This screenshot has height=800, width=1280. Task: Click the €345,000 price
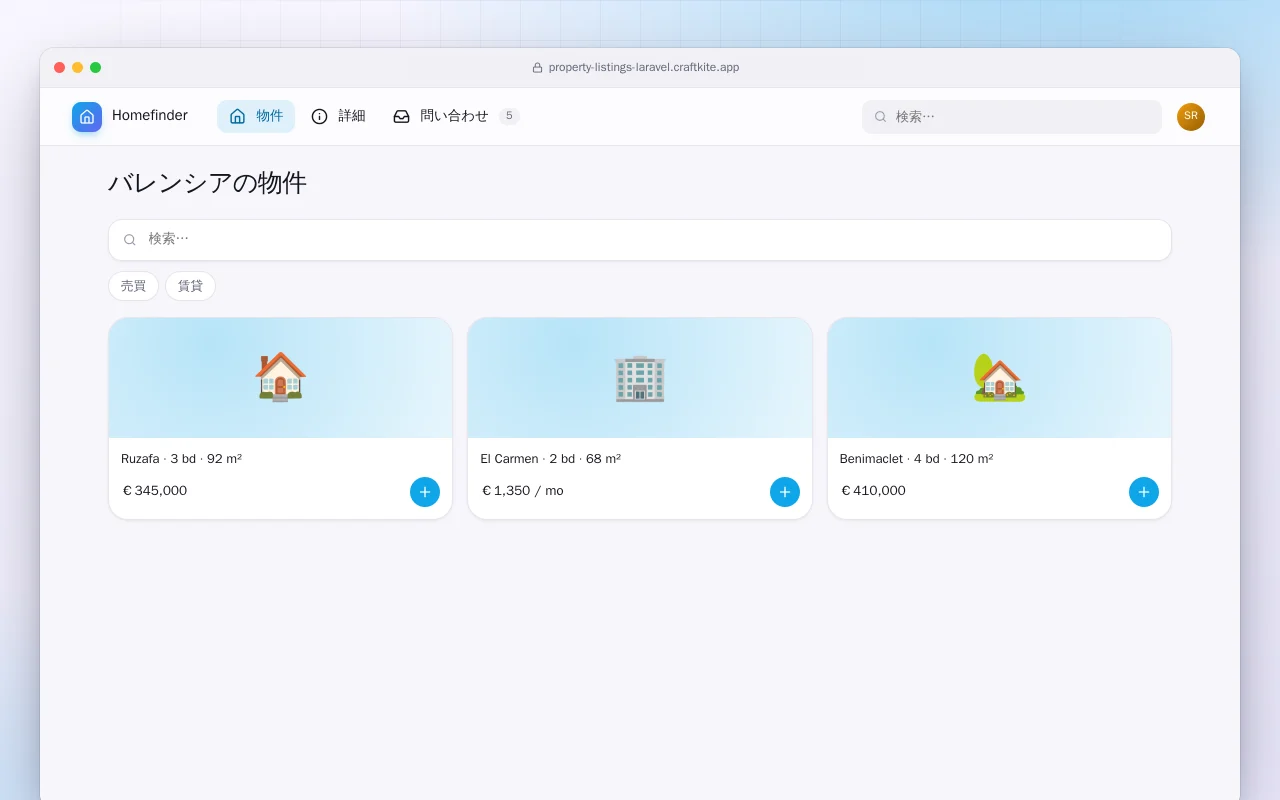pos(155,491)
